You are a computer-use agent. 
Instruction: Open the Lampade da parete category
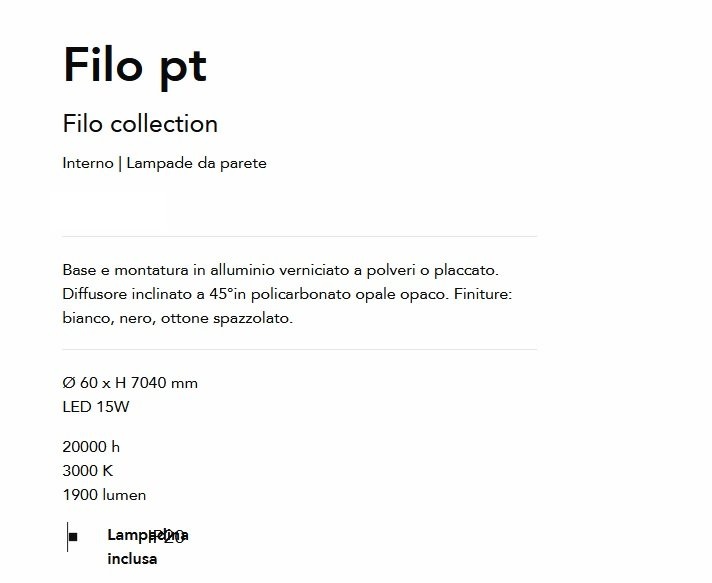pyautogui.click(x=197, y=163)
